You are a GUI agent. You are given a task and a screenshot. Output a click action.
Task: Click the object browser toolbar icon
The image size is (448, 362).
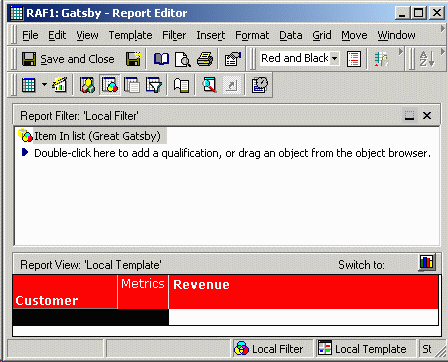(87, 85)
